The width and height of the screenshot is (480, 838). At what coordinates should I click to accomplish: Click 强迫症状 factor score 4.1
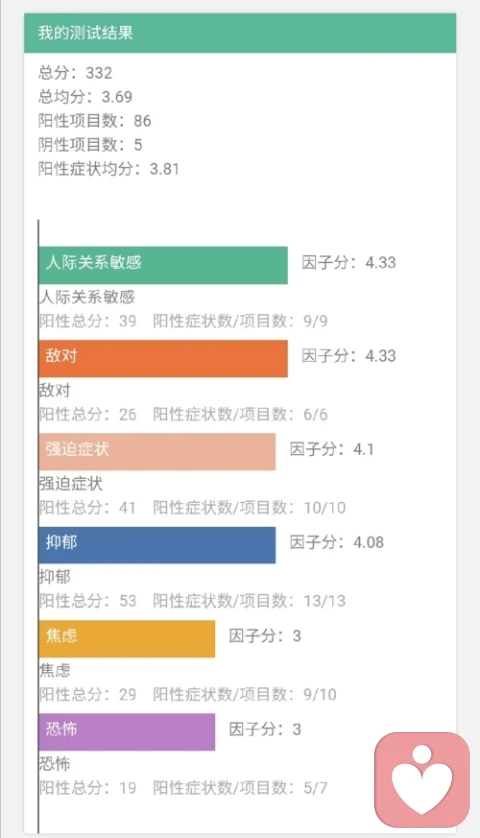click(x=331, y=449)
